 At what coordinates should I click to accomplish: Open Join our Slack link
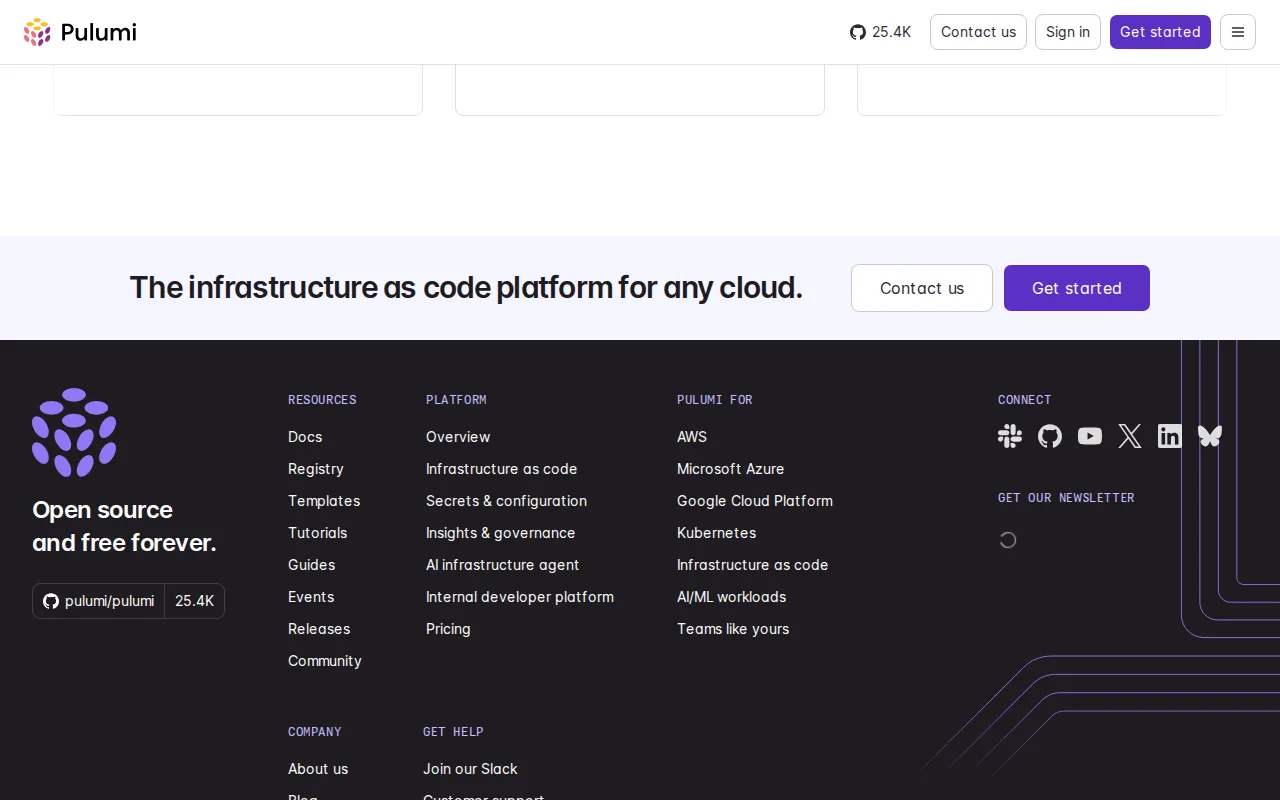(x=470, y=769)
